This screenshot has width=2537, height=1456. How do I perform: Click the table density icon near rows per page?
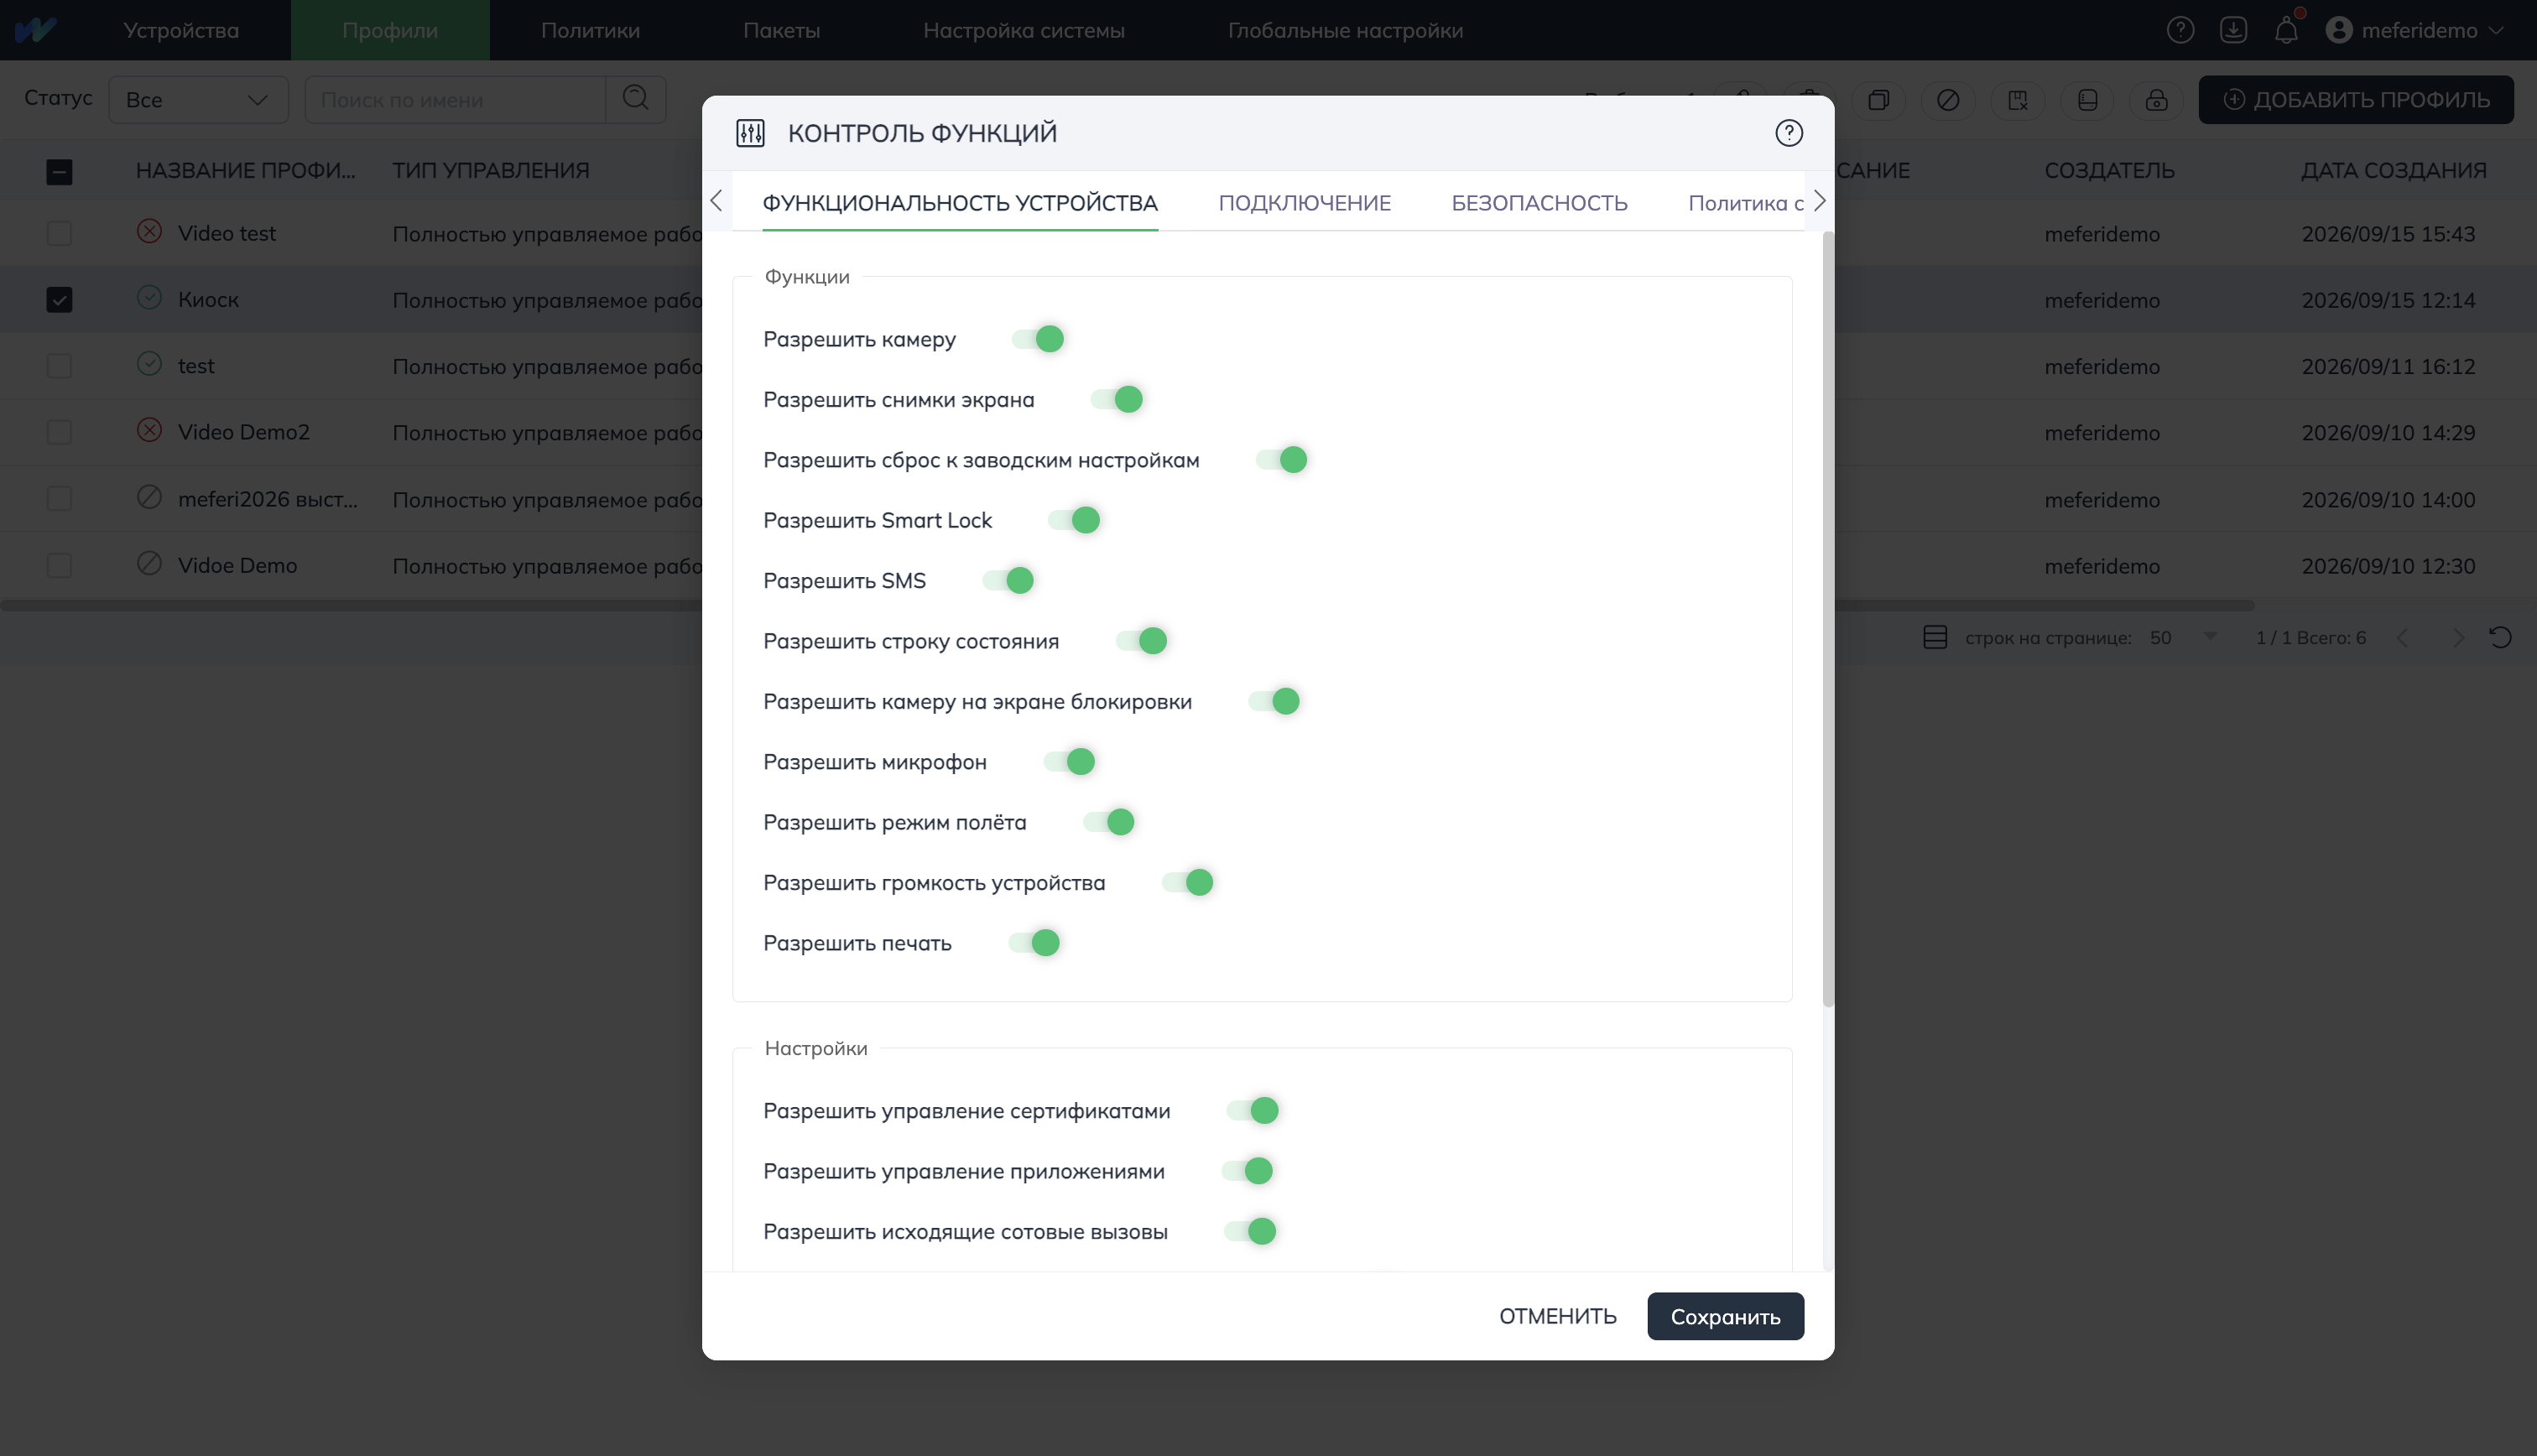pos(1934,637)
